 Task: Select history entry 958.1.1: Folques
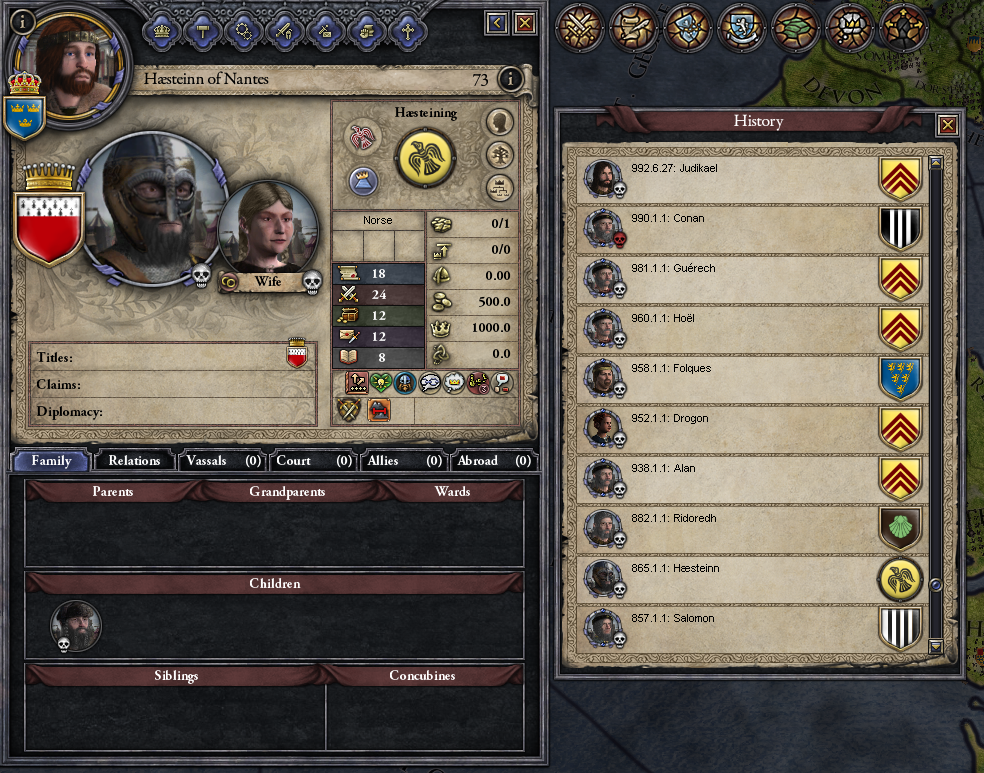(752, 379)
